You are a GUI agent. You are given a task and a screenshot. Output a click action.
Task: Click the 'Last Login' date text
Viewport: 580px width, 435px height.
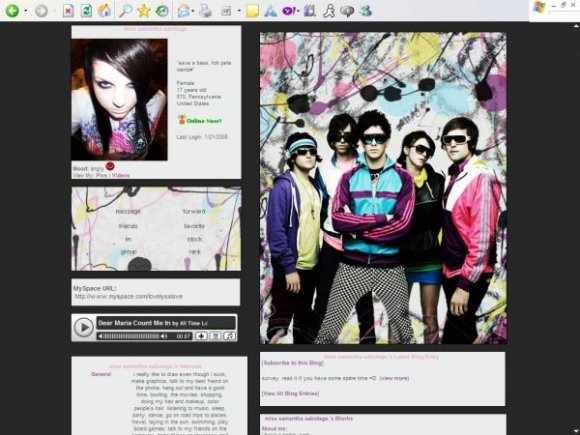point(202,137)
